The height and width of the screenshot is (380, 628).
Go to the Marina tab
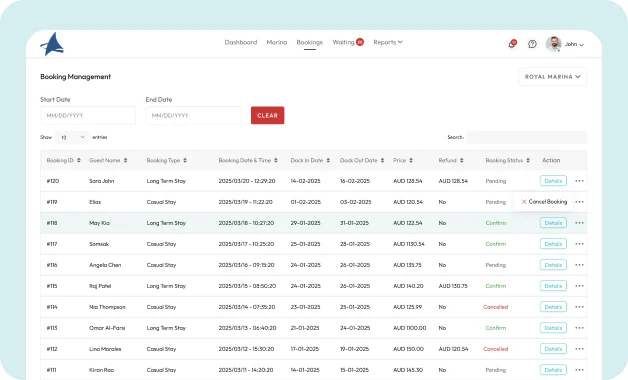[277, 42]
